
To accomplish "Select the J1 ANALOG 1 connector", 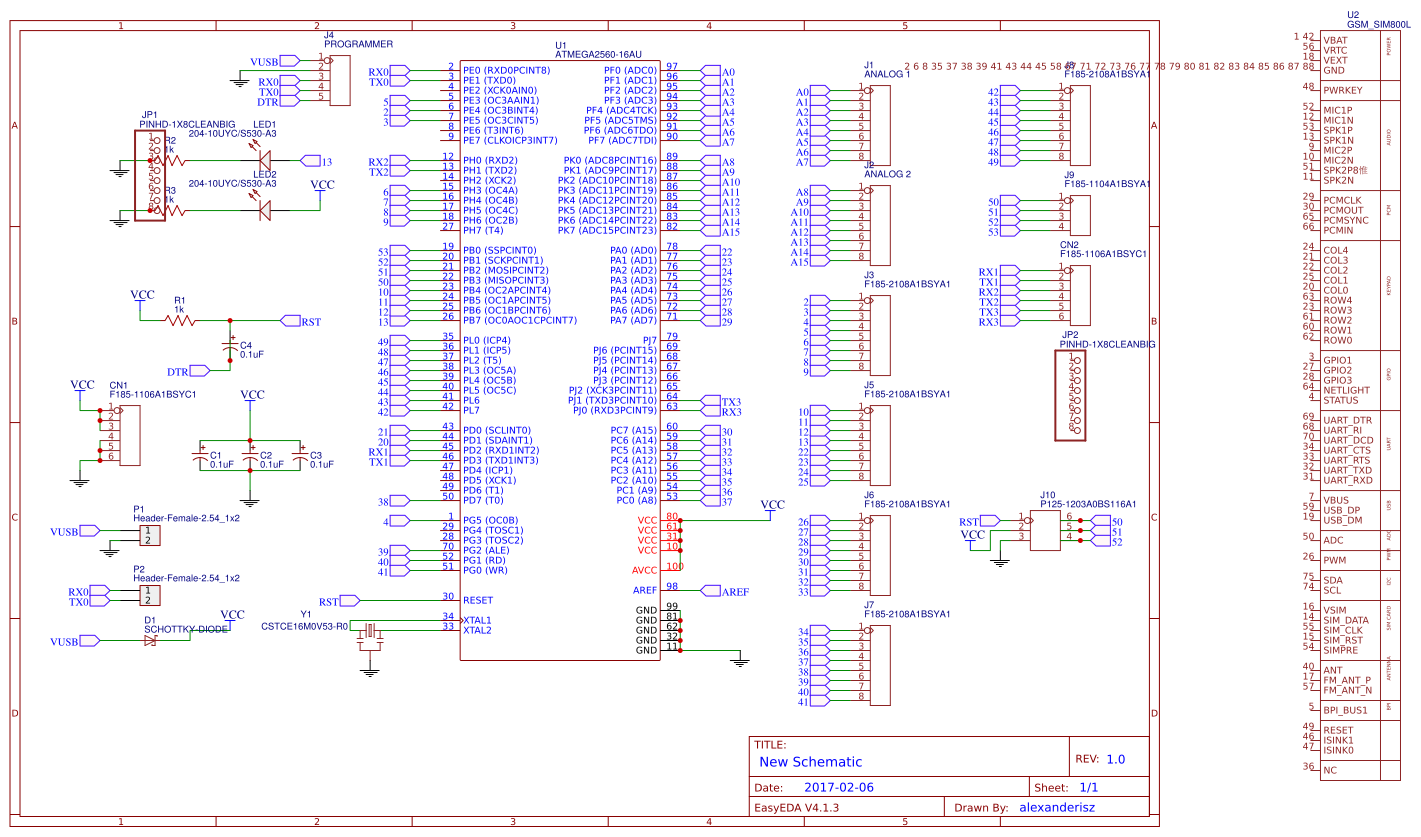I will pyautogui.click(x=880, y=125).
